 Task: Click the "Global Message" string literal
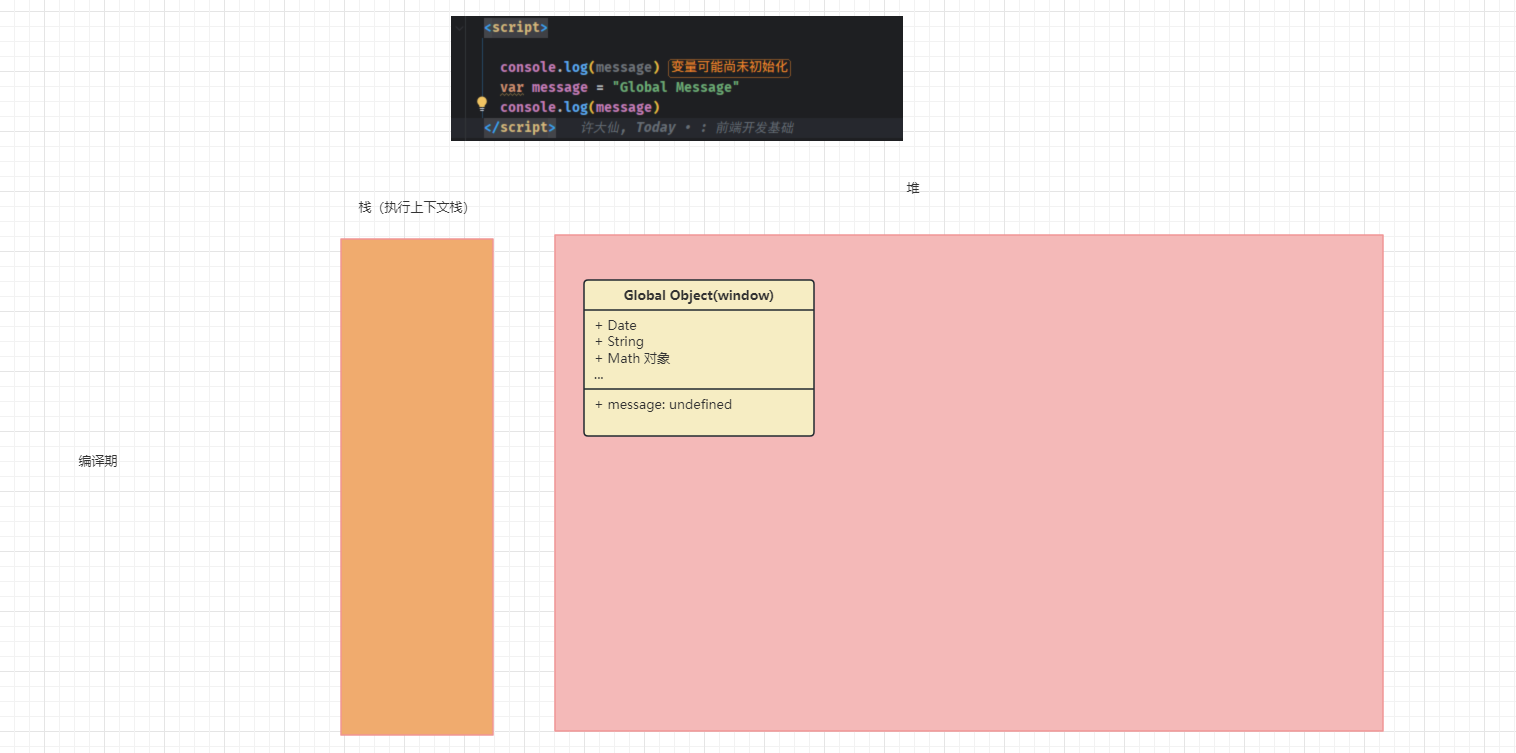675,87
